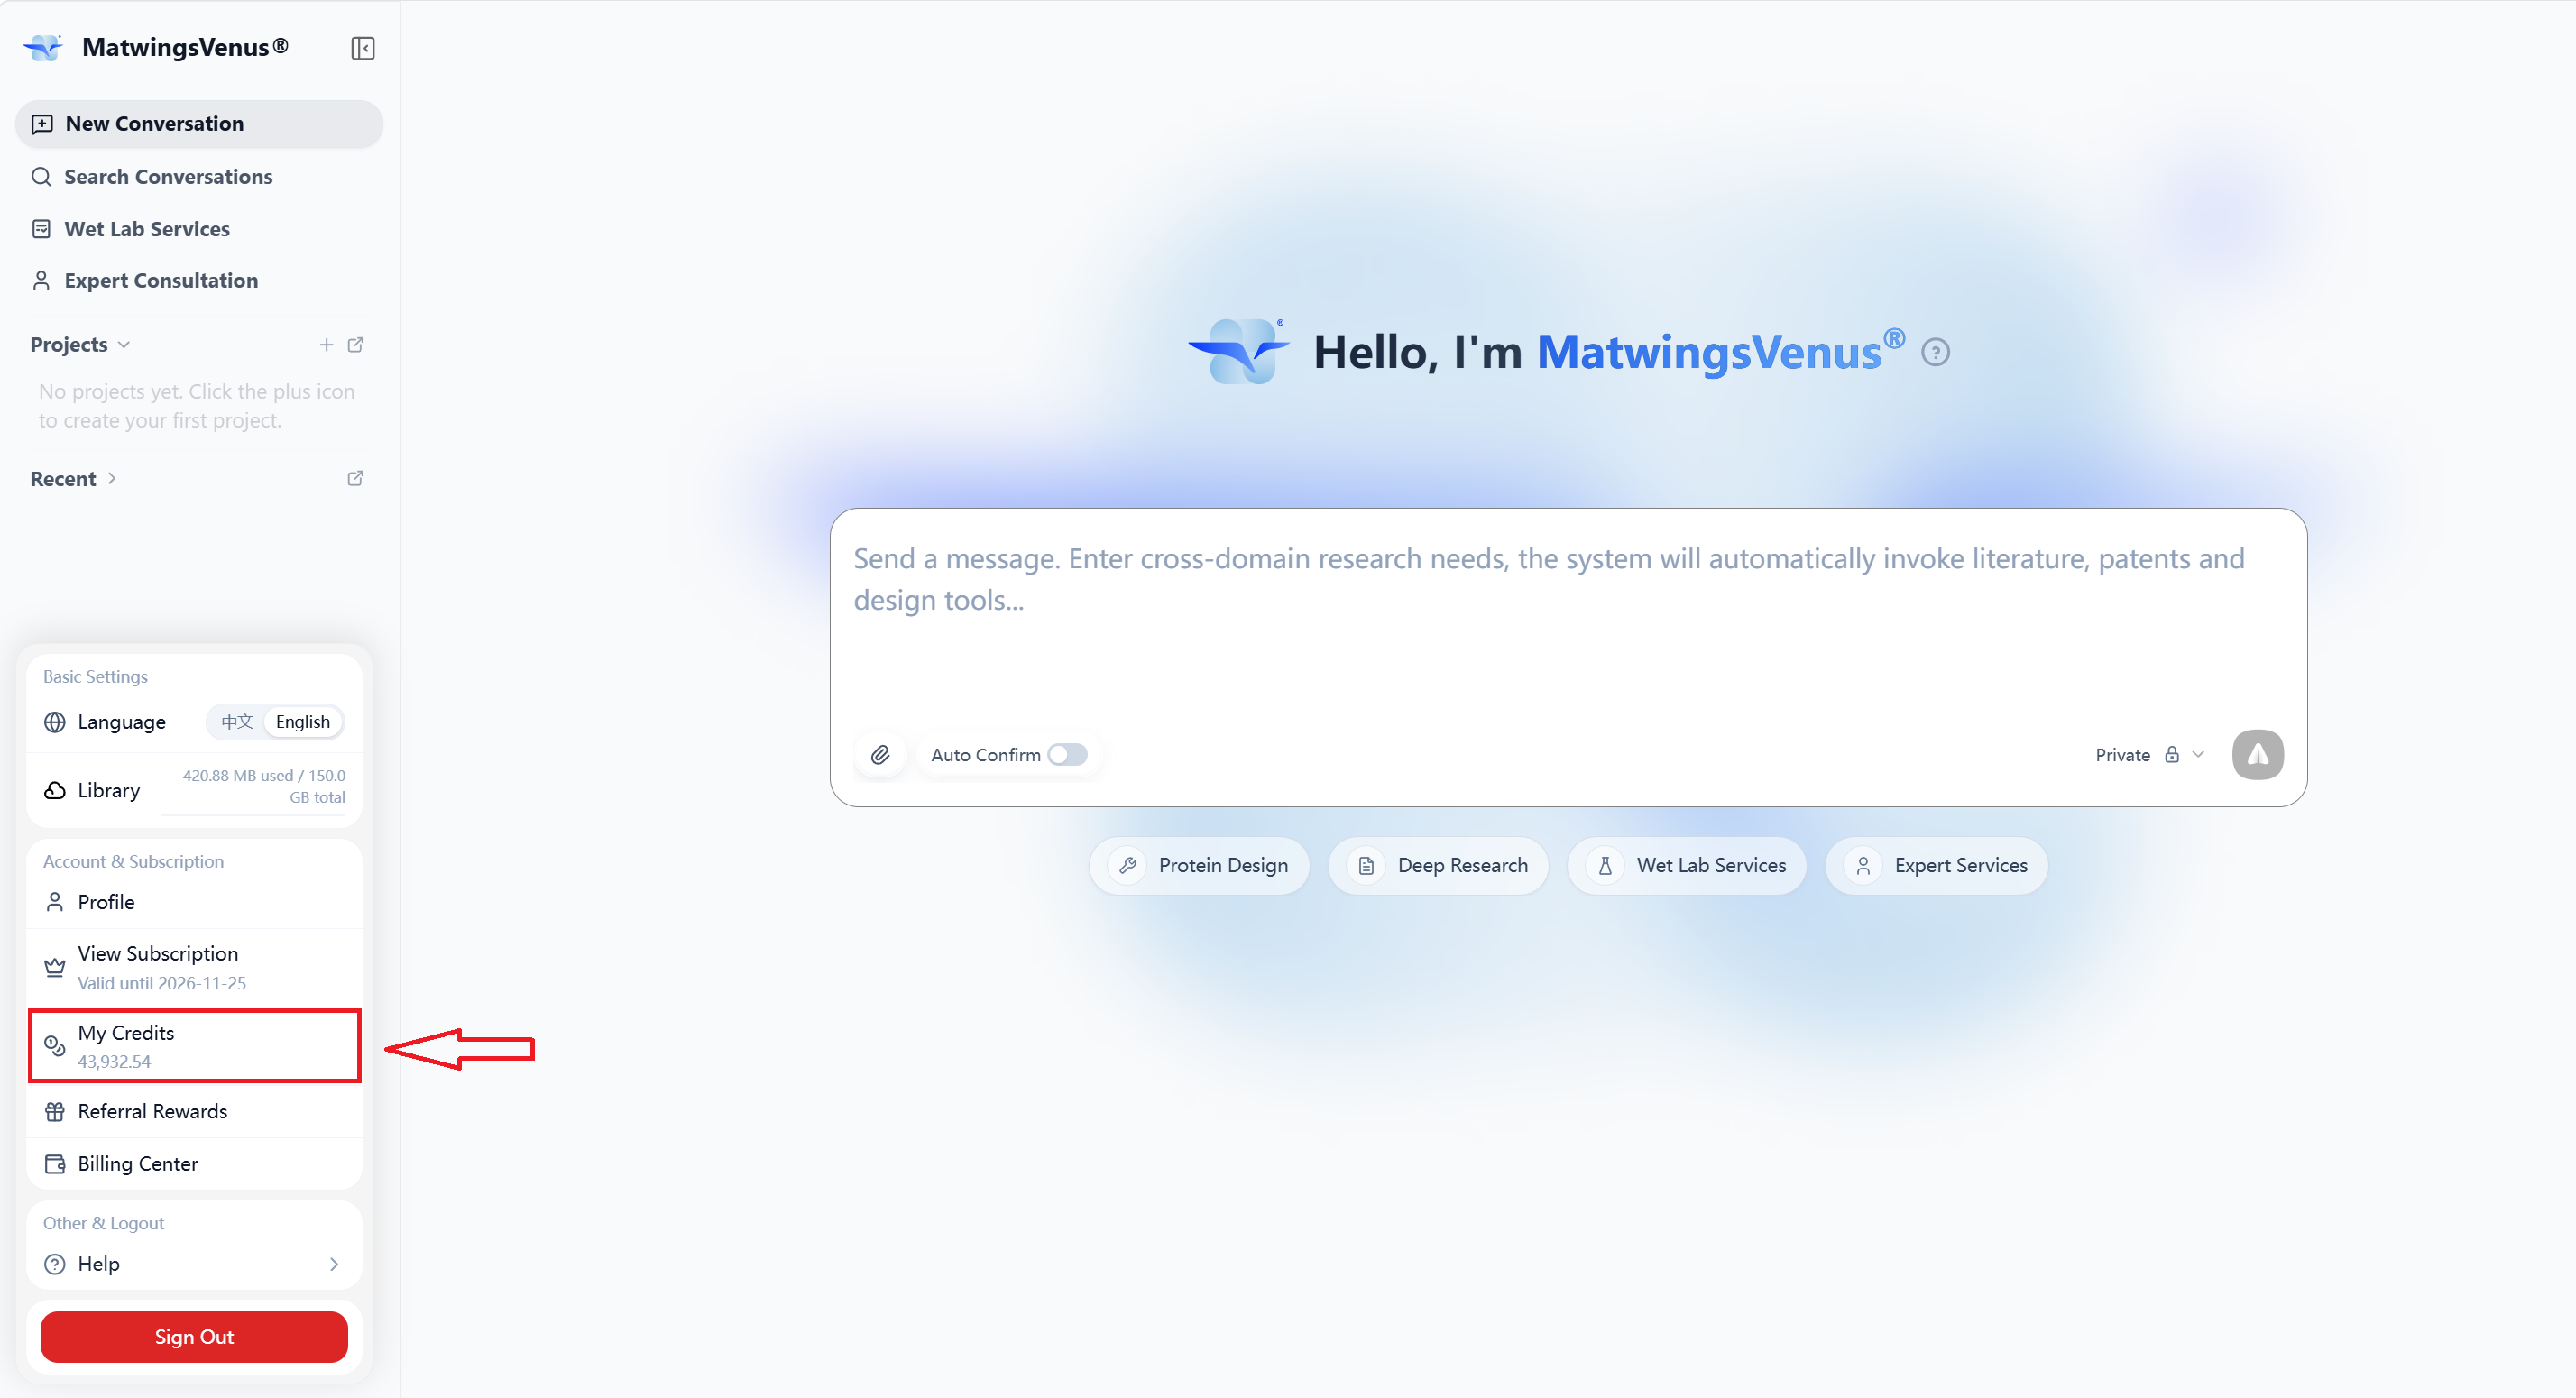Open My Credits entry

click(x=194, y=1046)
